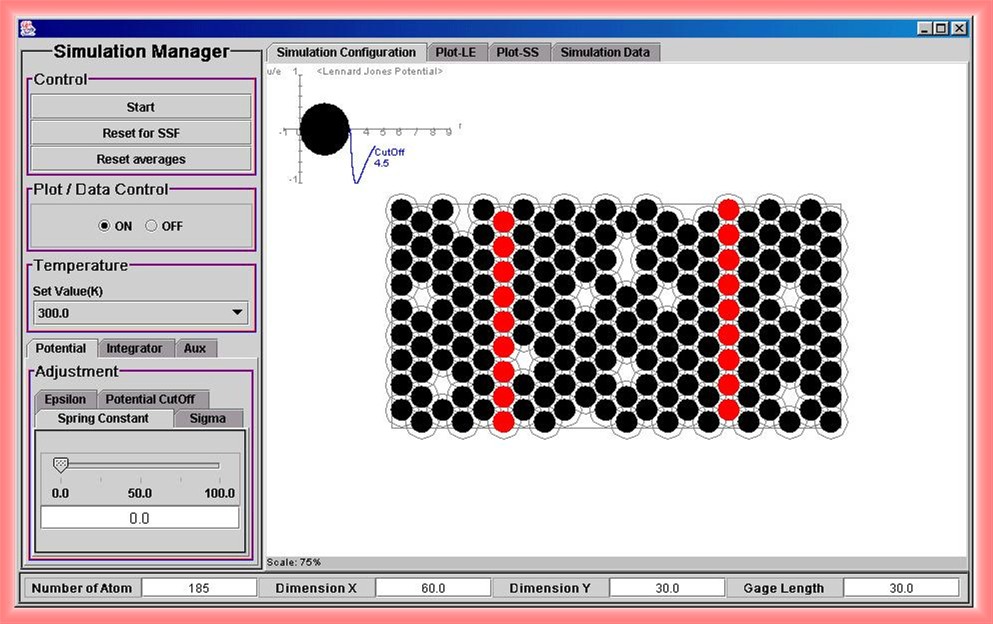Screen dimensions: 993x624
Task: Click the Reset averages button
Action: coord(141,159)
